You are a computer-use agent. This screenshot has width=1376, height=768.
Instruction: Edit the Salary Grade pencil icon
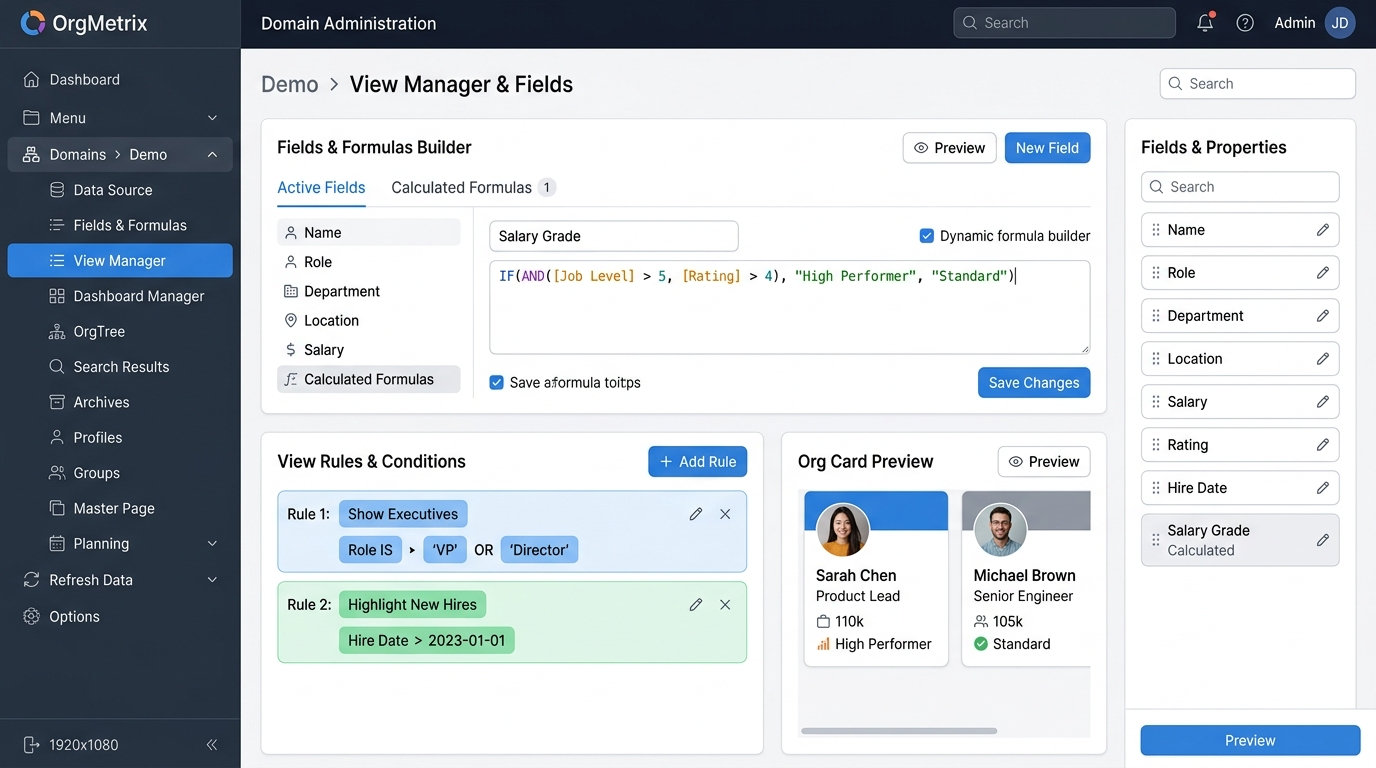coord(1323,540)
